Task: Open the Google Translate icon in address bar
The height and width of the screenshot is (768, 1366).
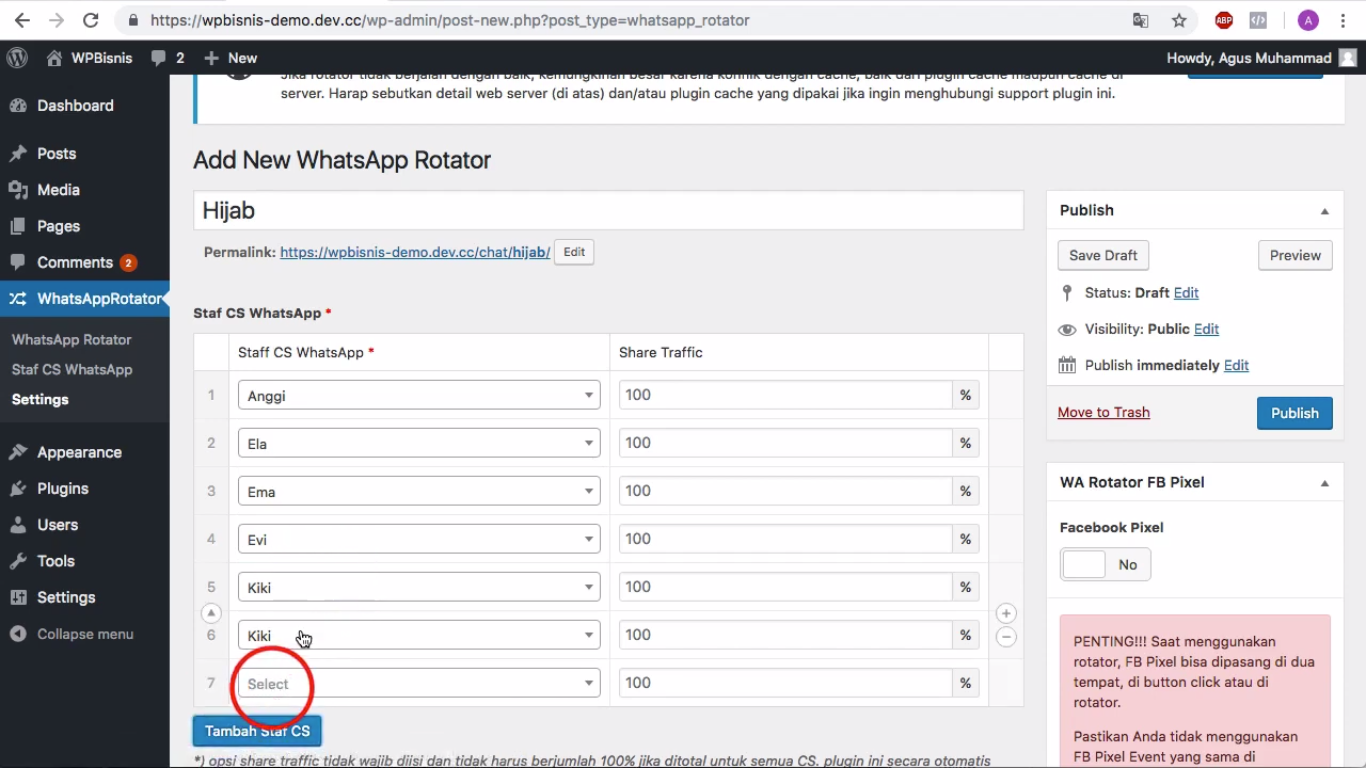Action: pos(1140,20)
